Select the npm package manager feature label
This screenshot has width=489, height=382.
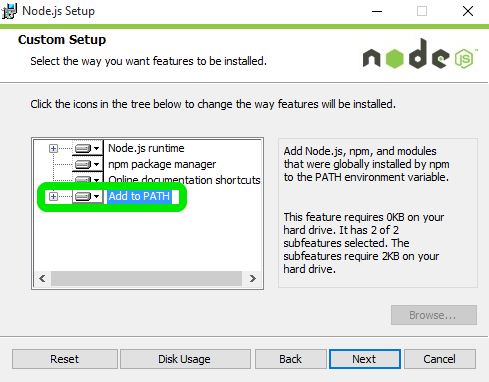coord(162,164)
